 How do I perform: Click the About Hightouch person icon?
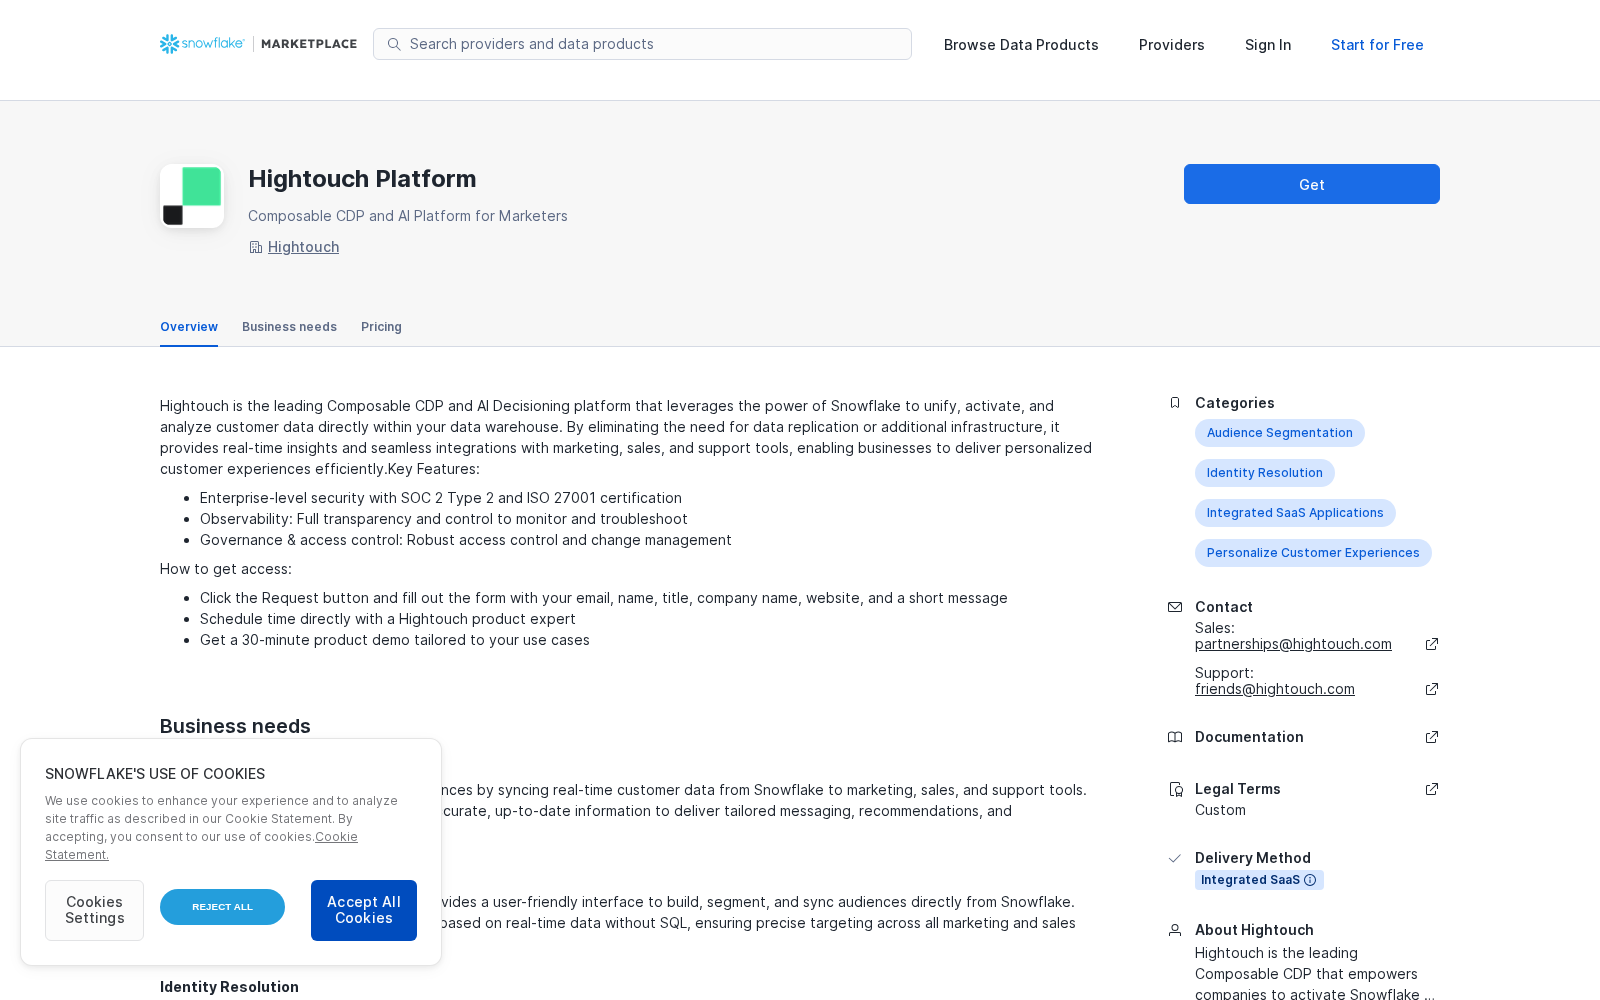pyautogui.click(x=1175, y=930)
